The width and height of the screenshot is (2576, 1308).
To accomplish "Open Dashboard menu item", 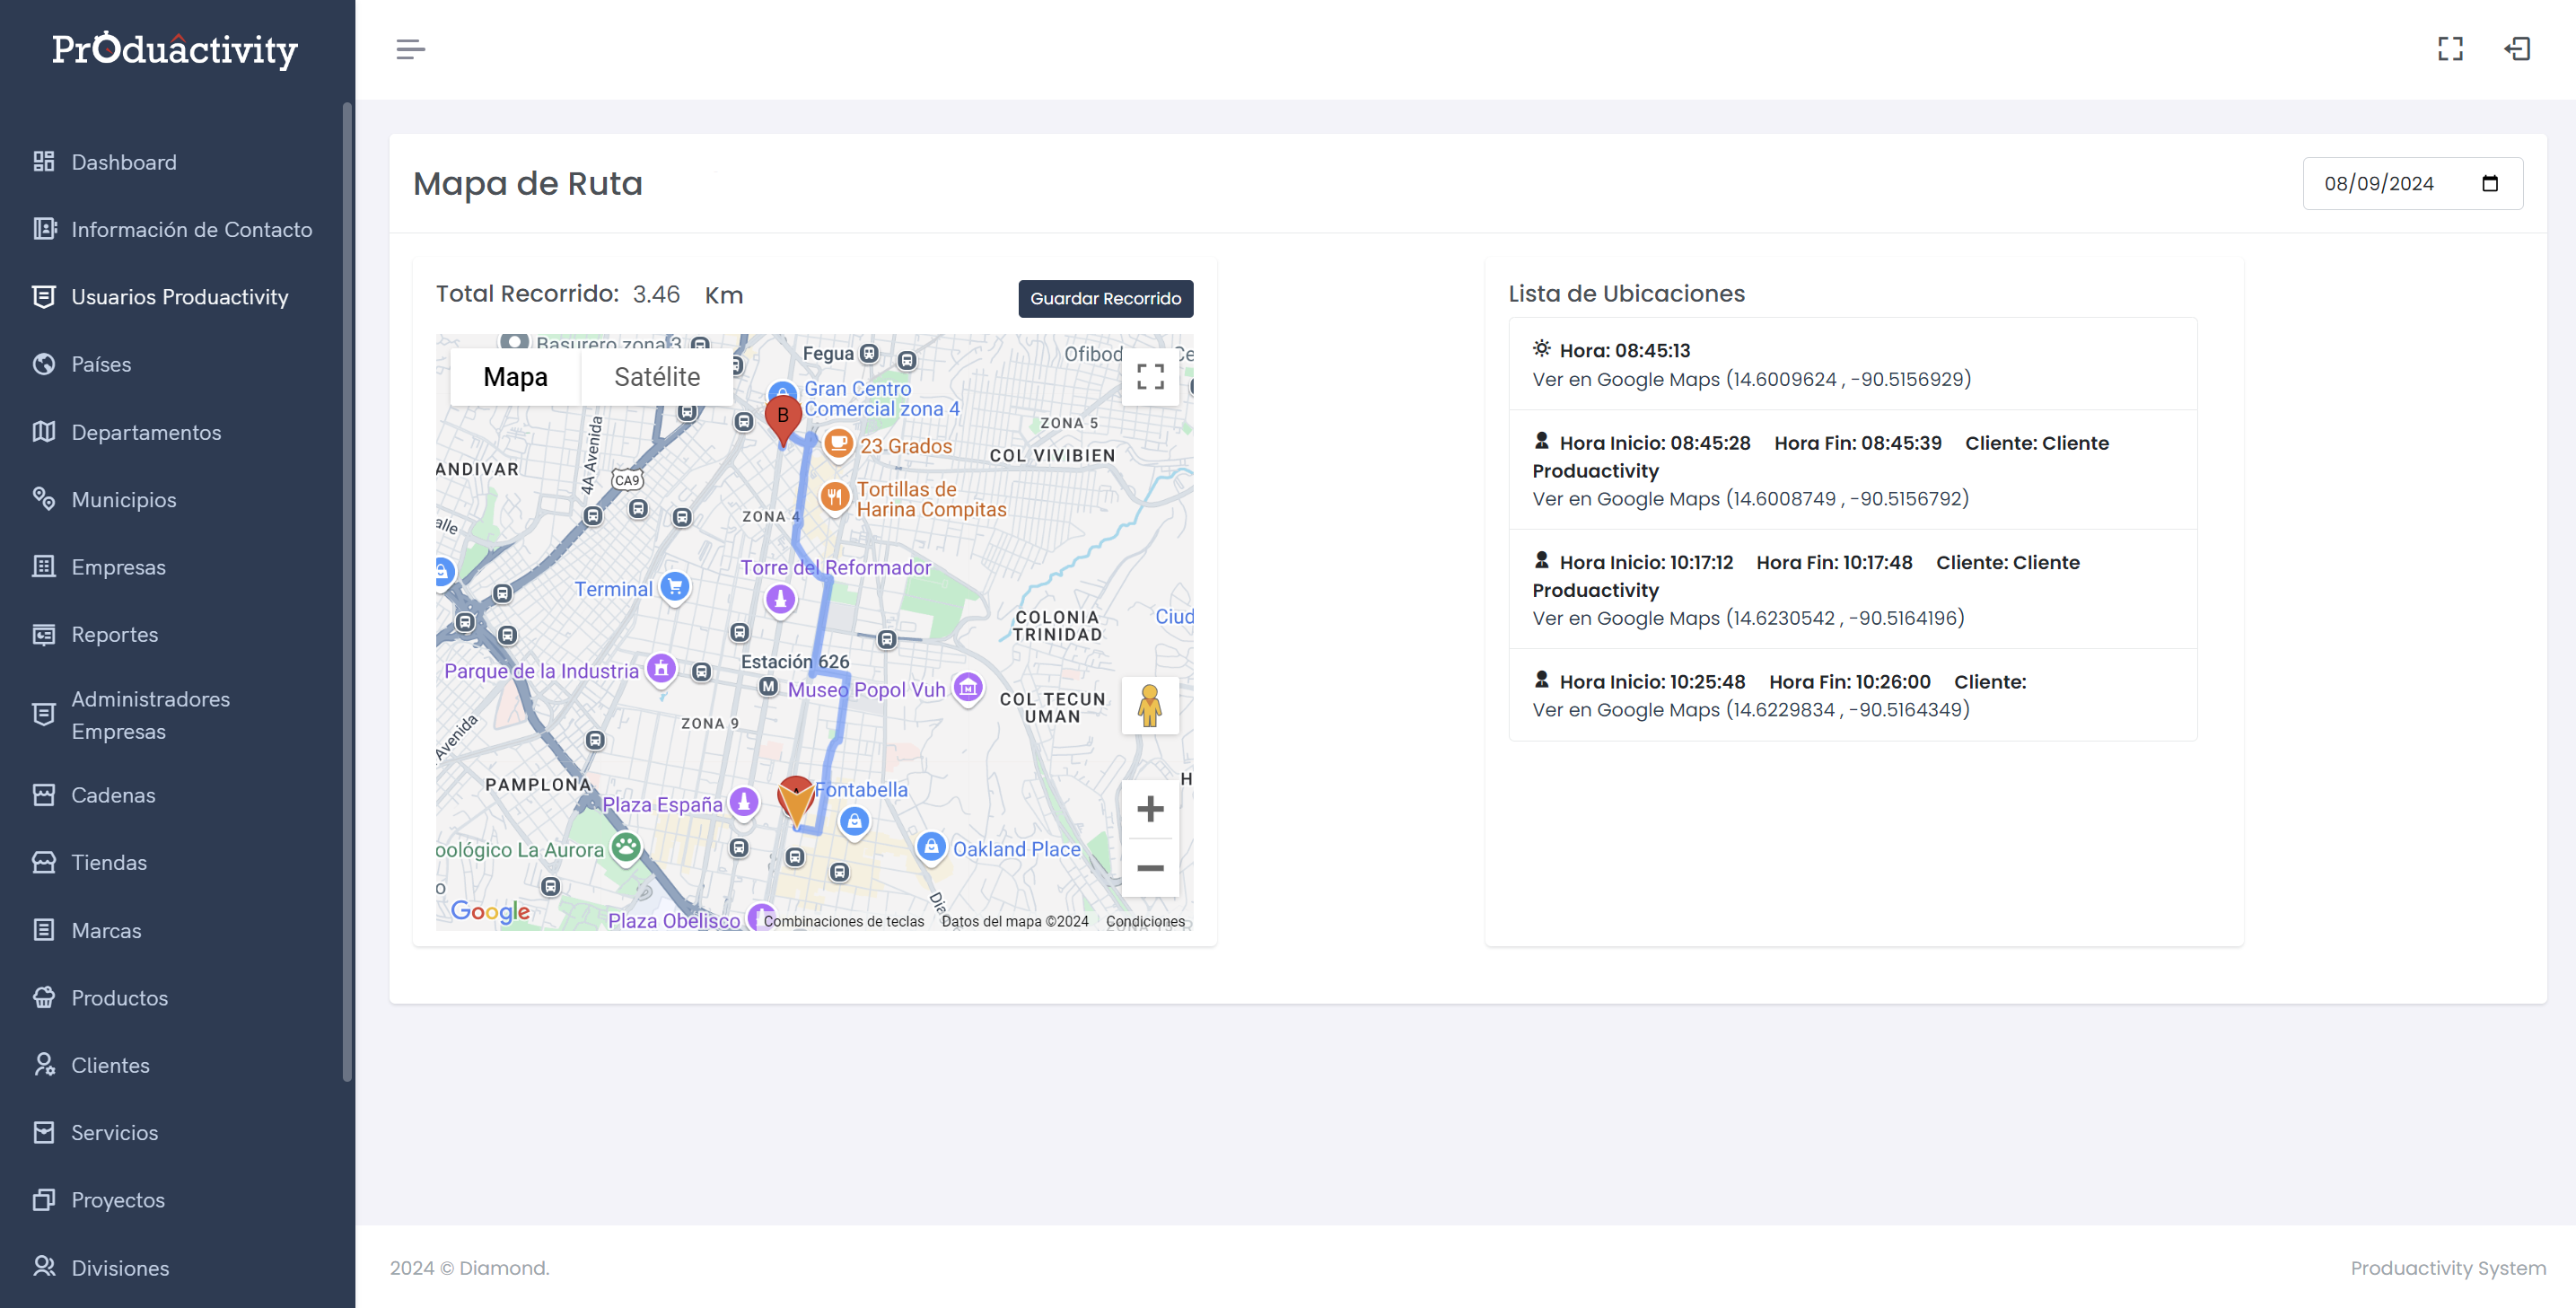I will (x=124, y=162).
